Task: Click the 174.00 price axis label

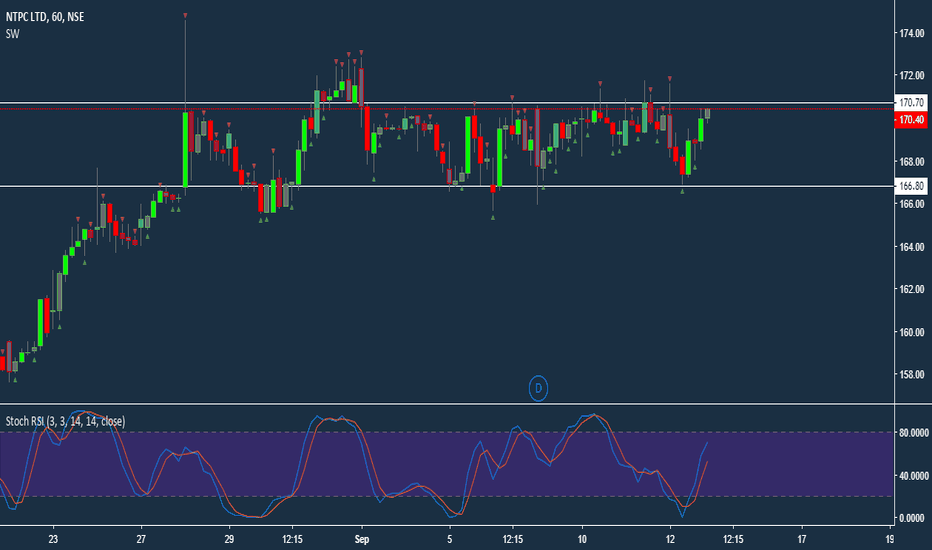Action: [911, 33]
